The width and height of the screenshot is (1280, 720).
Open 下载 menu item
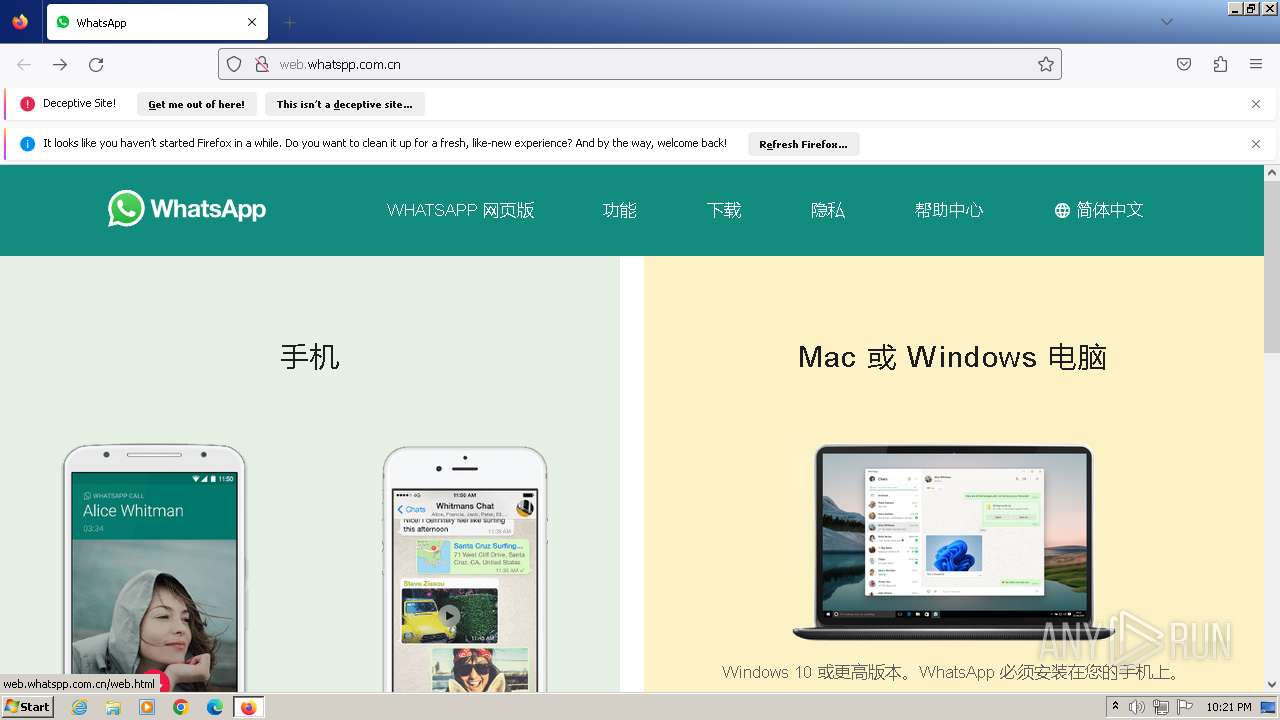(x=724, y=210)
